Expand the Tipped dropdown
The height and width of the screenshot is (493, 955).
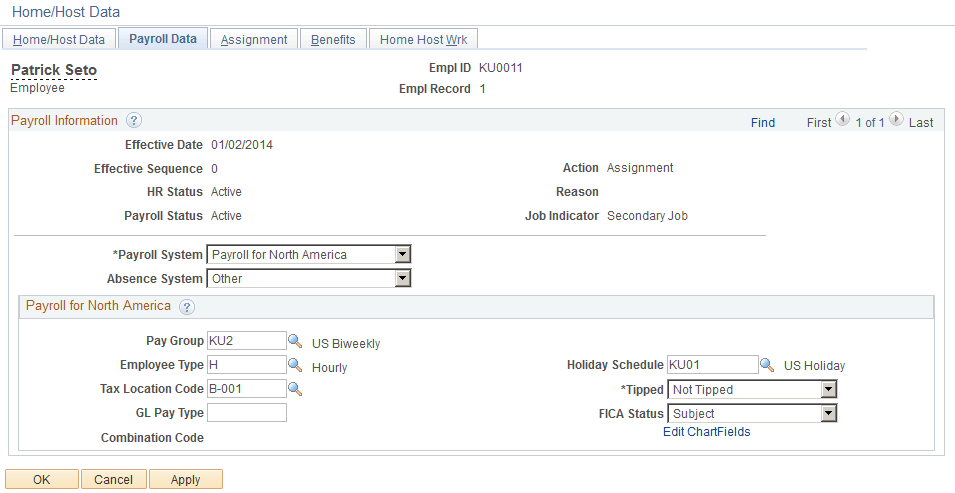point(827,389)
